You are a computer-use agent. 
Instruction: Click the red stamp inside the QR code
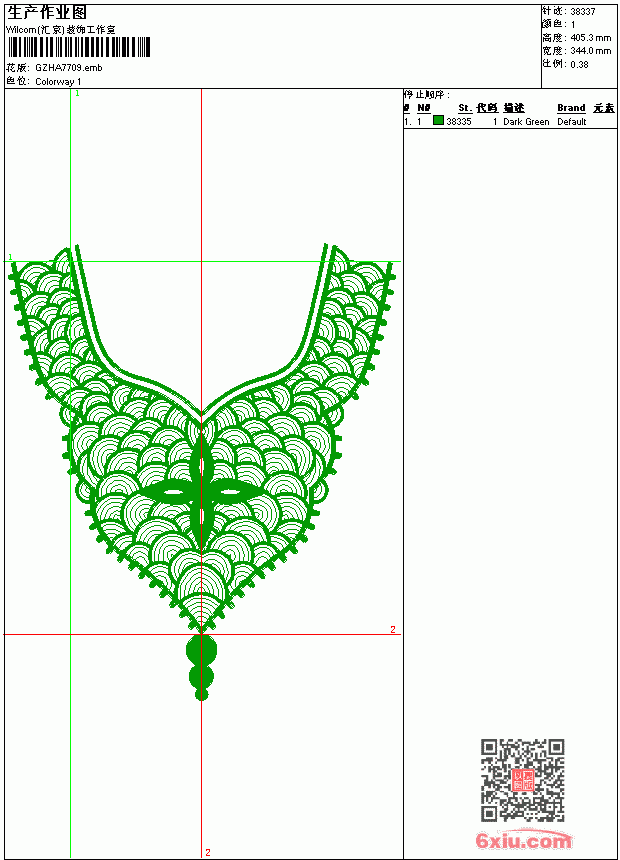tap(523, 780)
